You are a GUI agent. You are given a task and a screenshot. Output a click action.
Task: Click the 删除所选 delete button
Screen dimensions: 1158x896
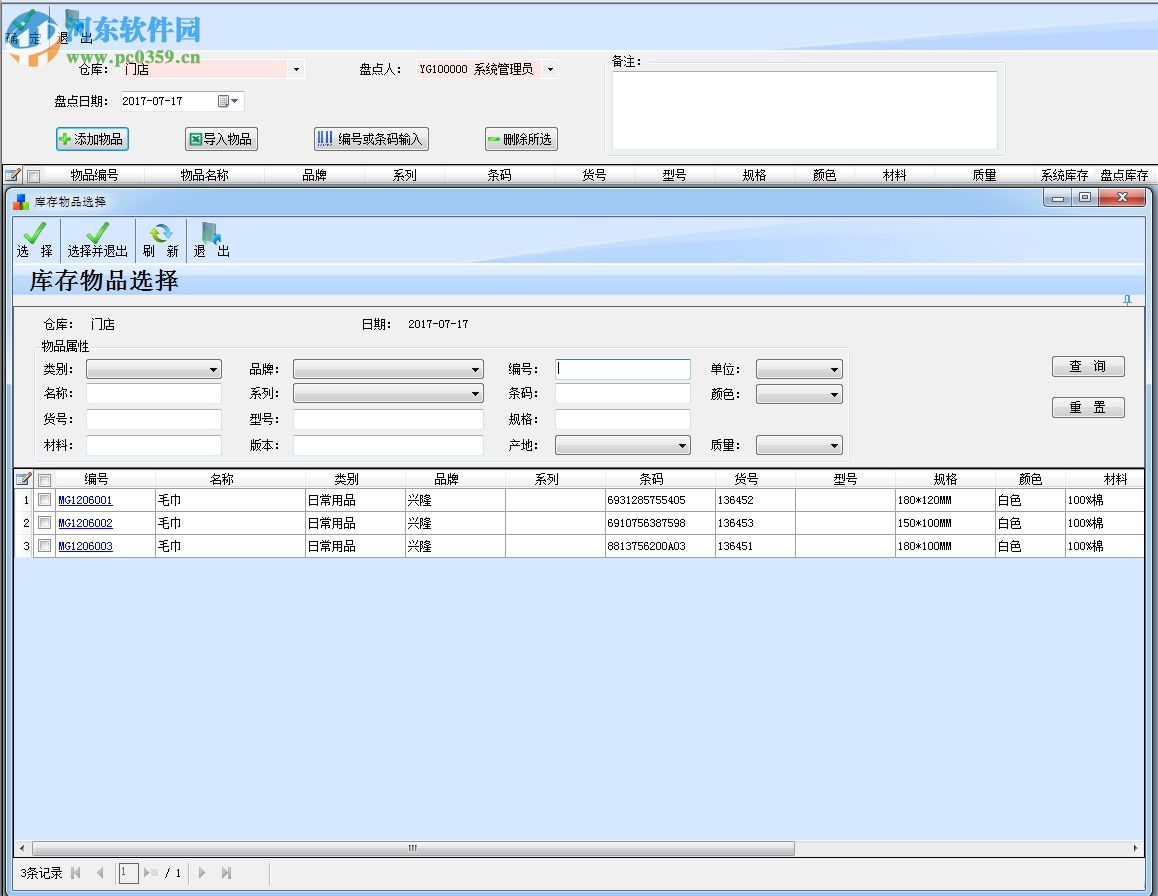(520, 139)
